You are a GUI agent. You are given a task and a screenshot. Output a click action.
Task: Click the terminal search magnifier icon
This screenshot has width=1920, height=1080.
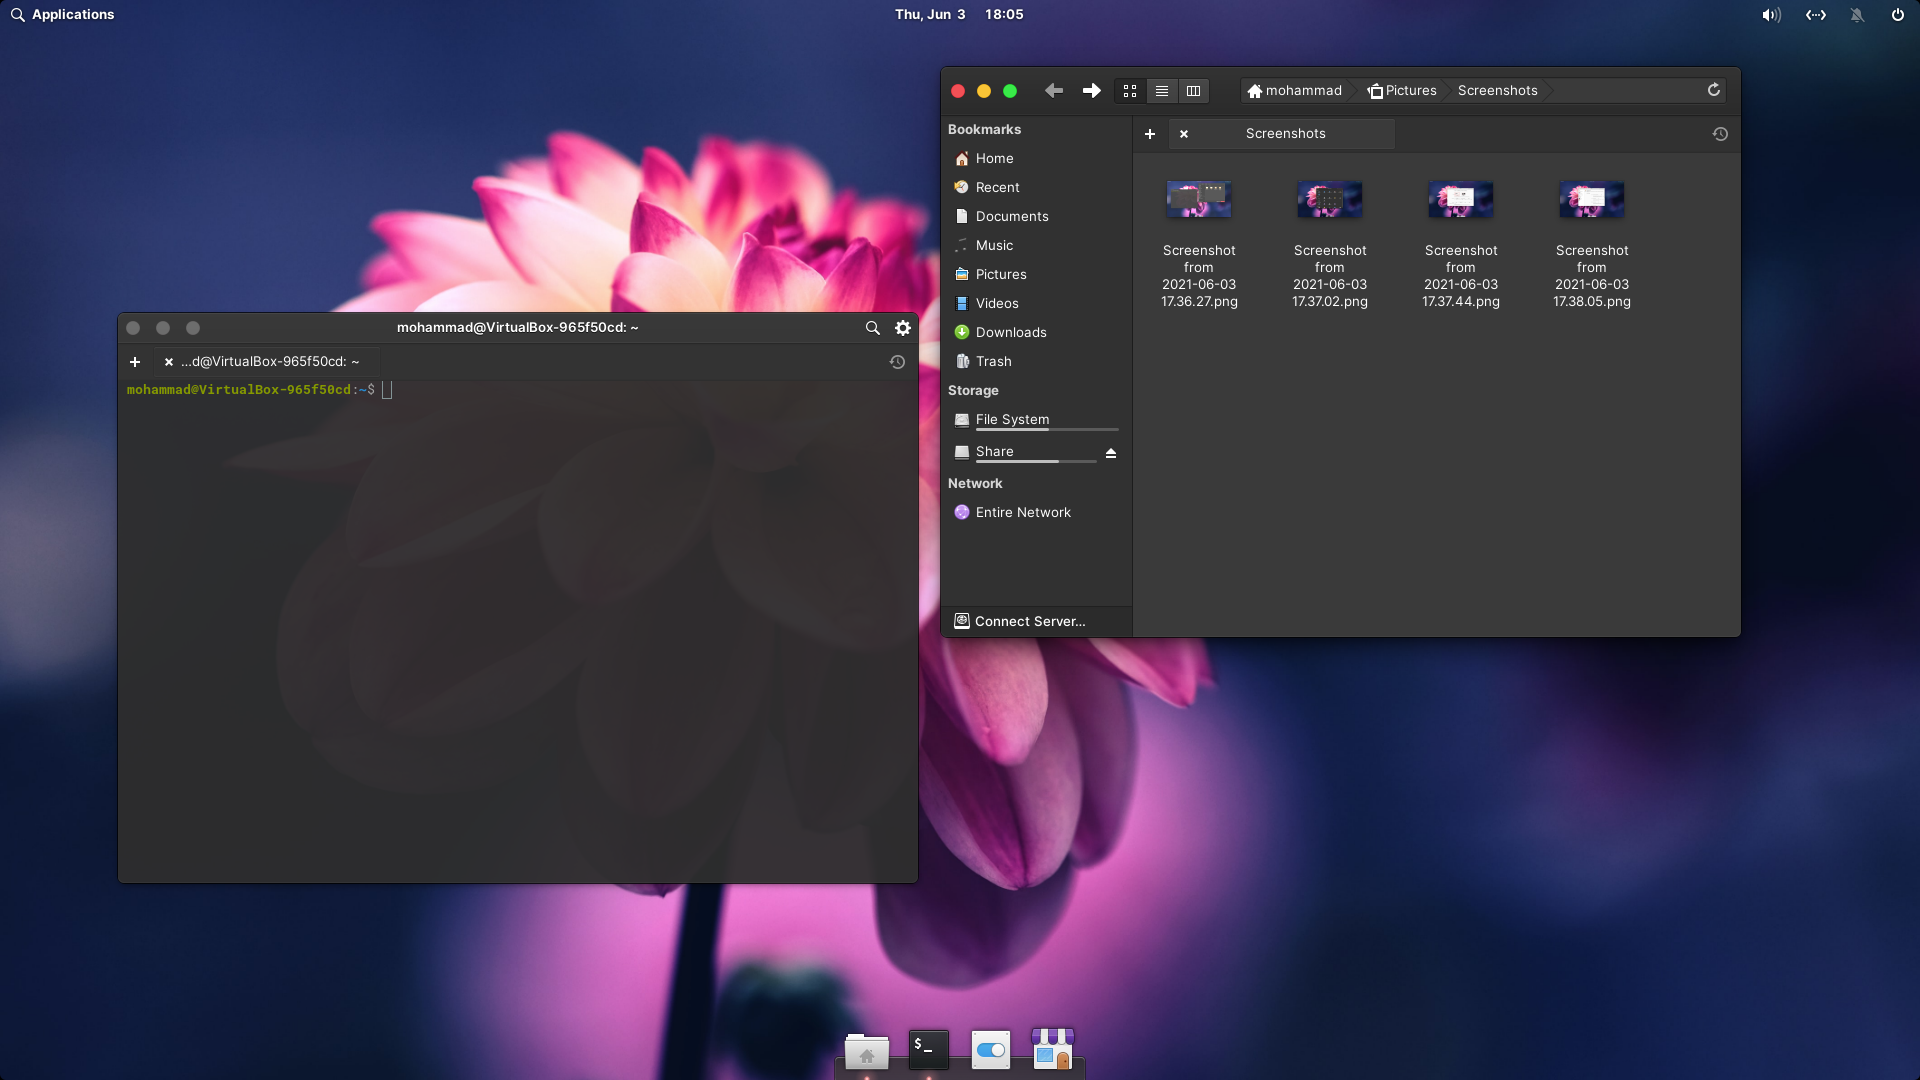[872, 328]
